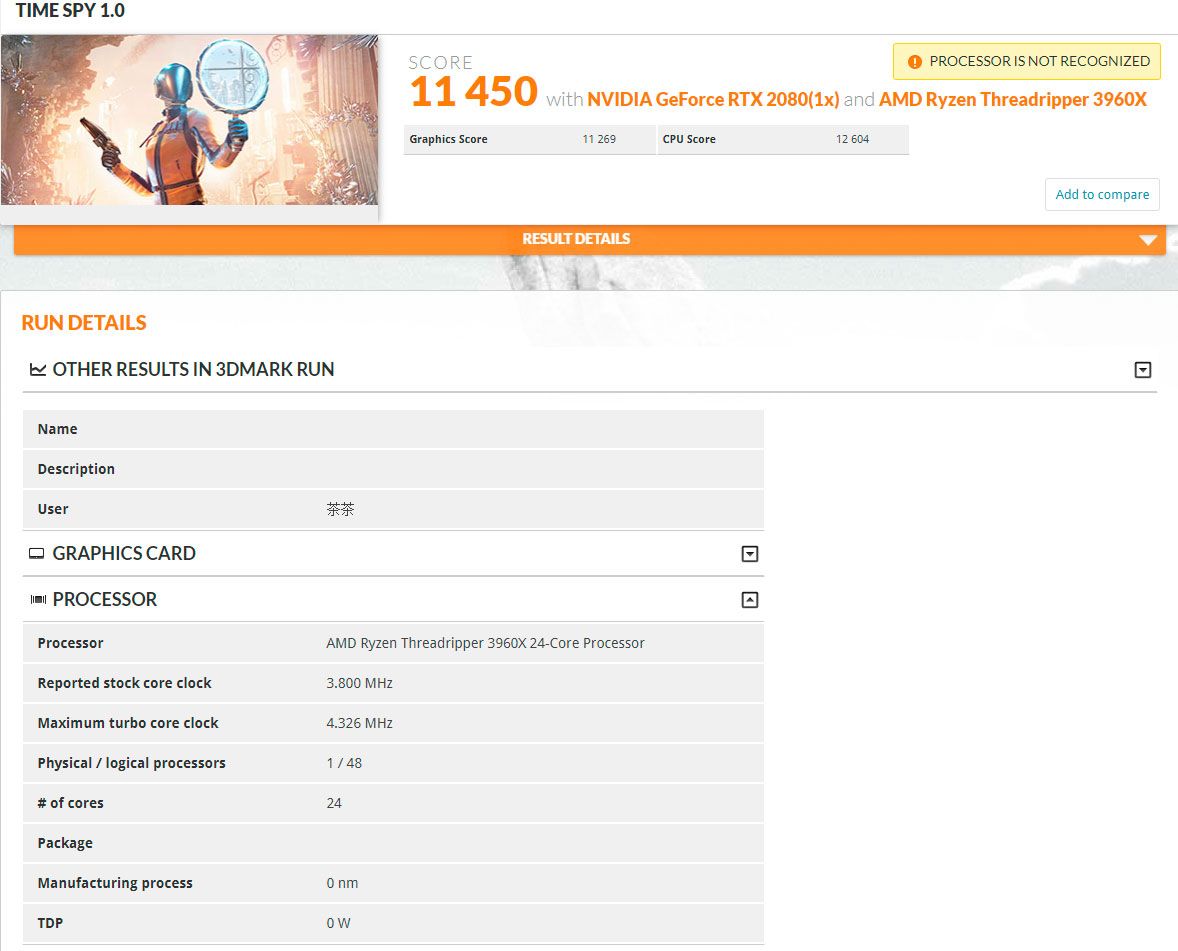The width and height of the screenshot is (1178, 951).
Task: Click the Time Spy benchmark thumbnail image
Action: point(189,120)
